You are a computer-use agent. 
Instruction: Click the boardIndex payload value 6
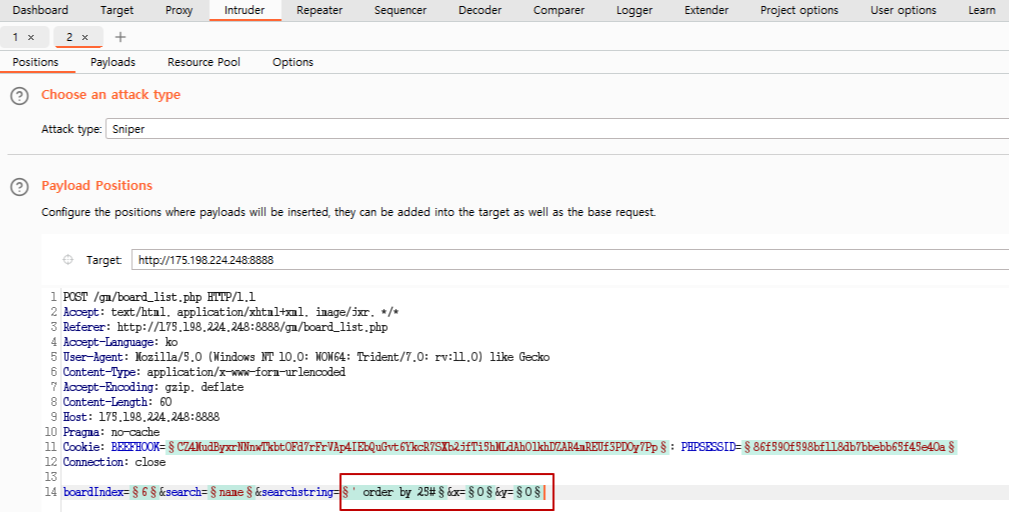pos(145,493)
